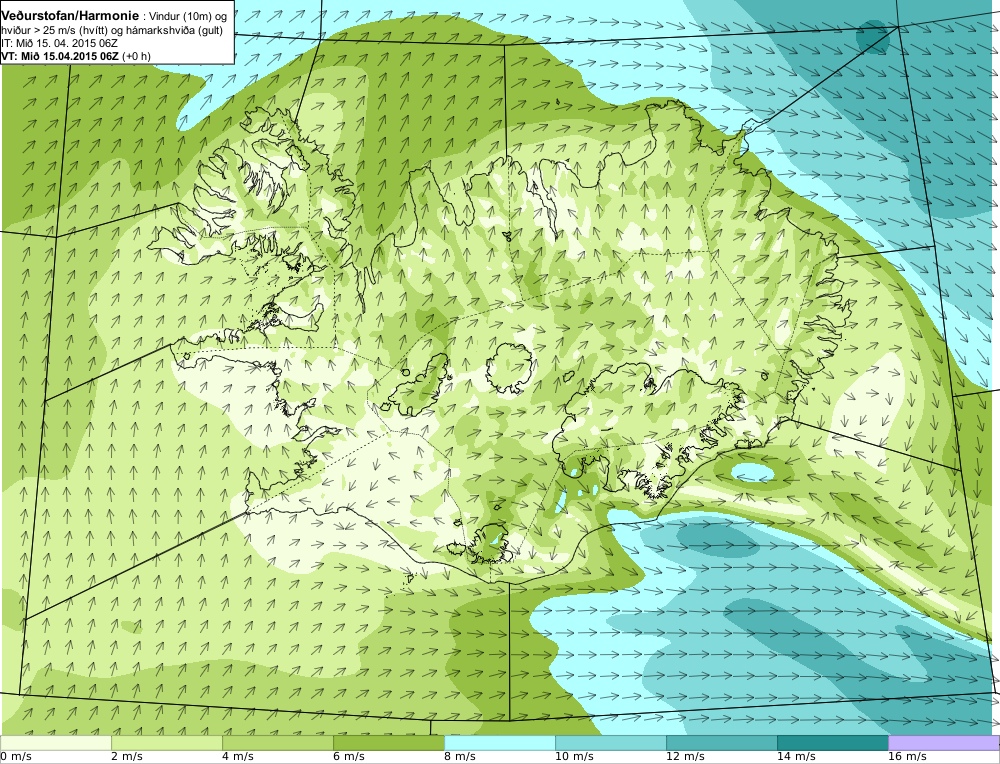This screenshot has height=764, width=1000.
Task: Click the 6-8 m/s dark green legend swatch
Action: [389, 743]
